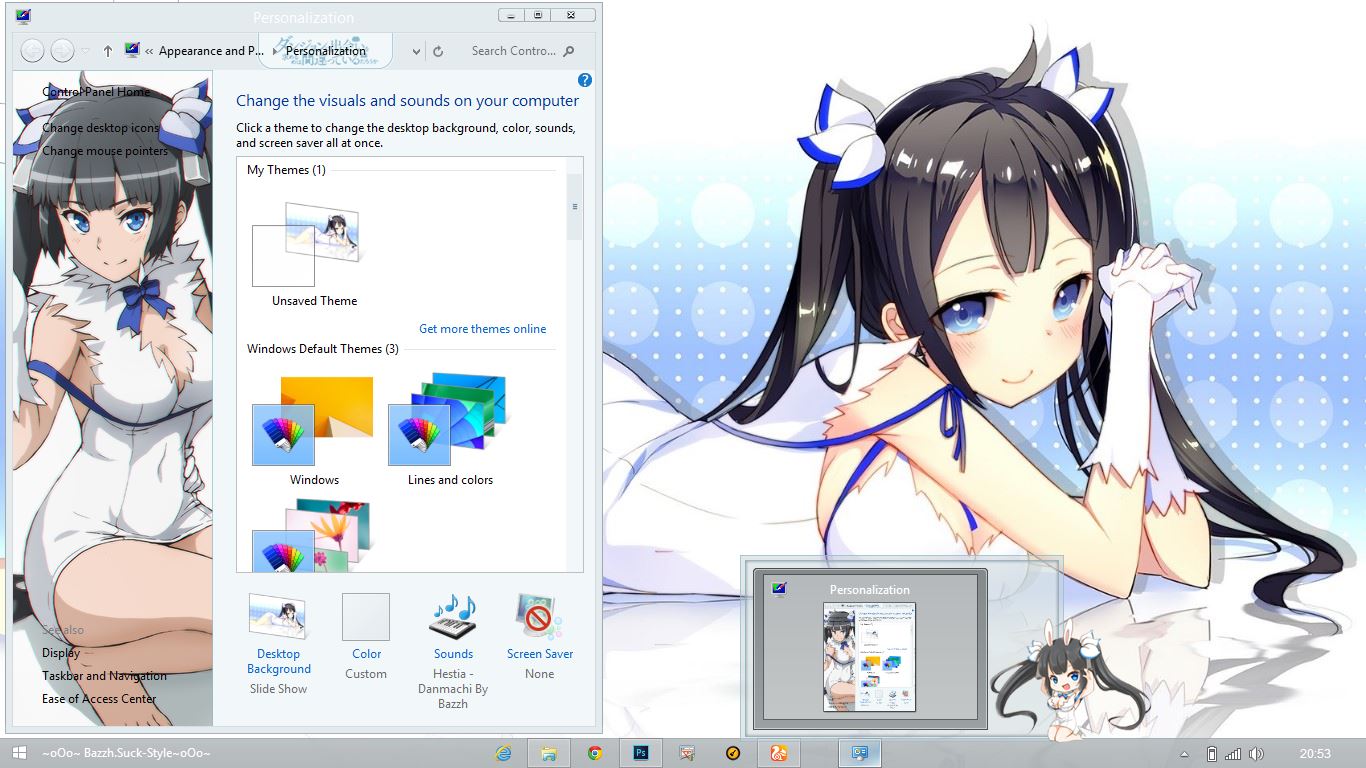Open Change desktop icons link
The width and height of the screenshot is (1366, 768).
click(x=100, y=128)
